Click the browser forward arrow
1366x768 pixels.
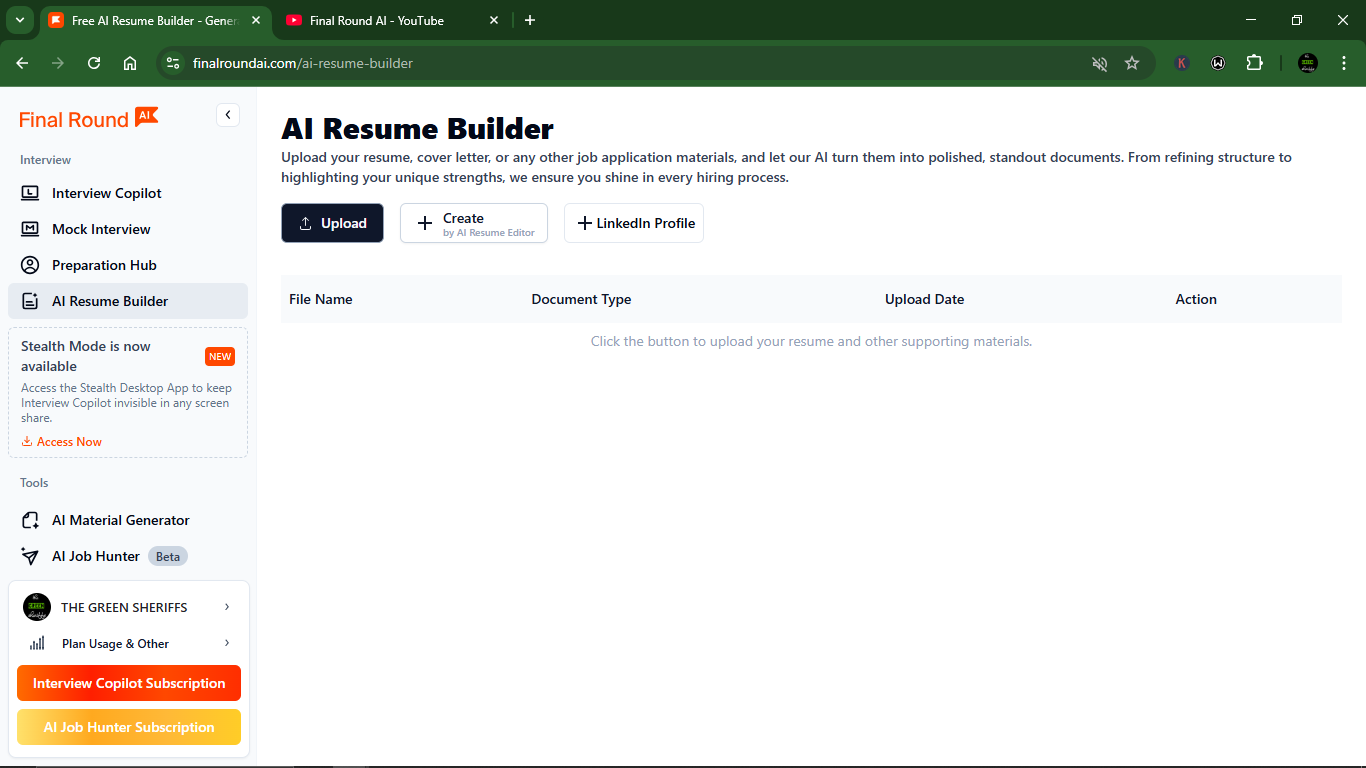pos(58,63)
